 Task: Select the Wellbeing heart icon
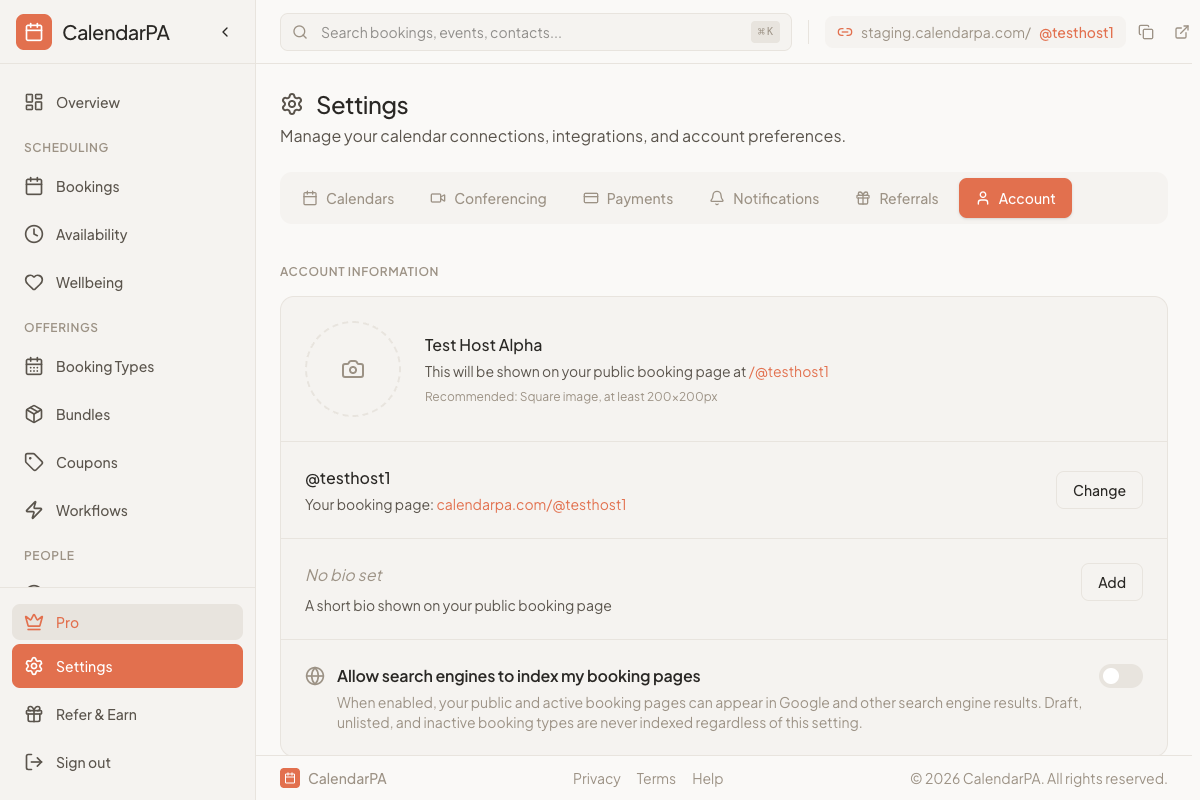(35, 282)
